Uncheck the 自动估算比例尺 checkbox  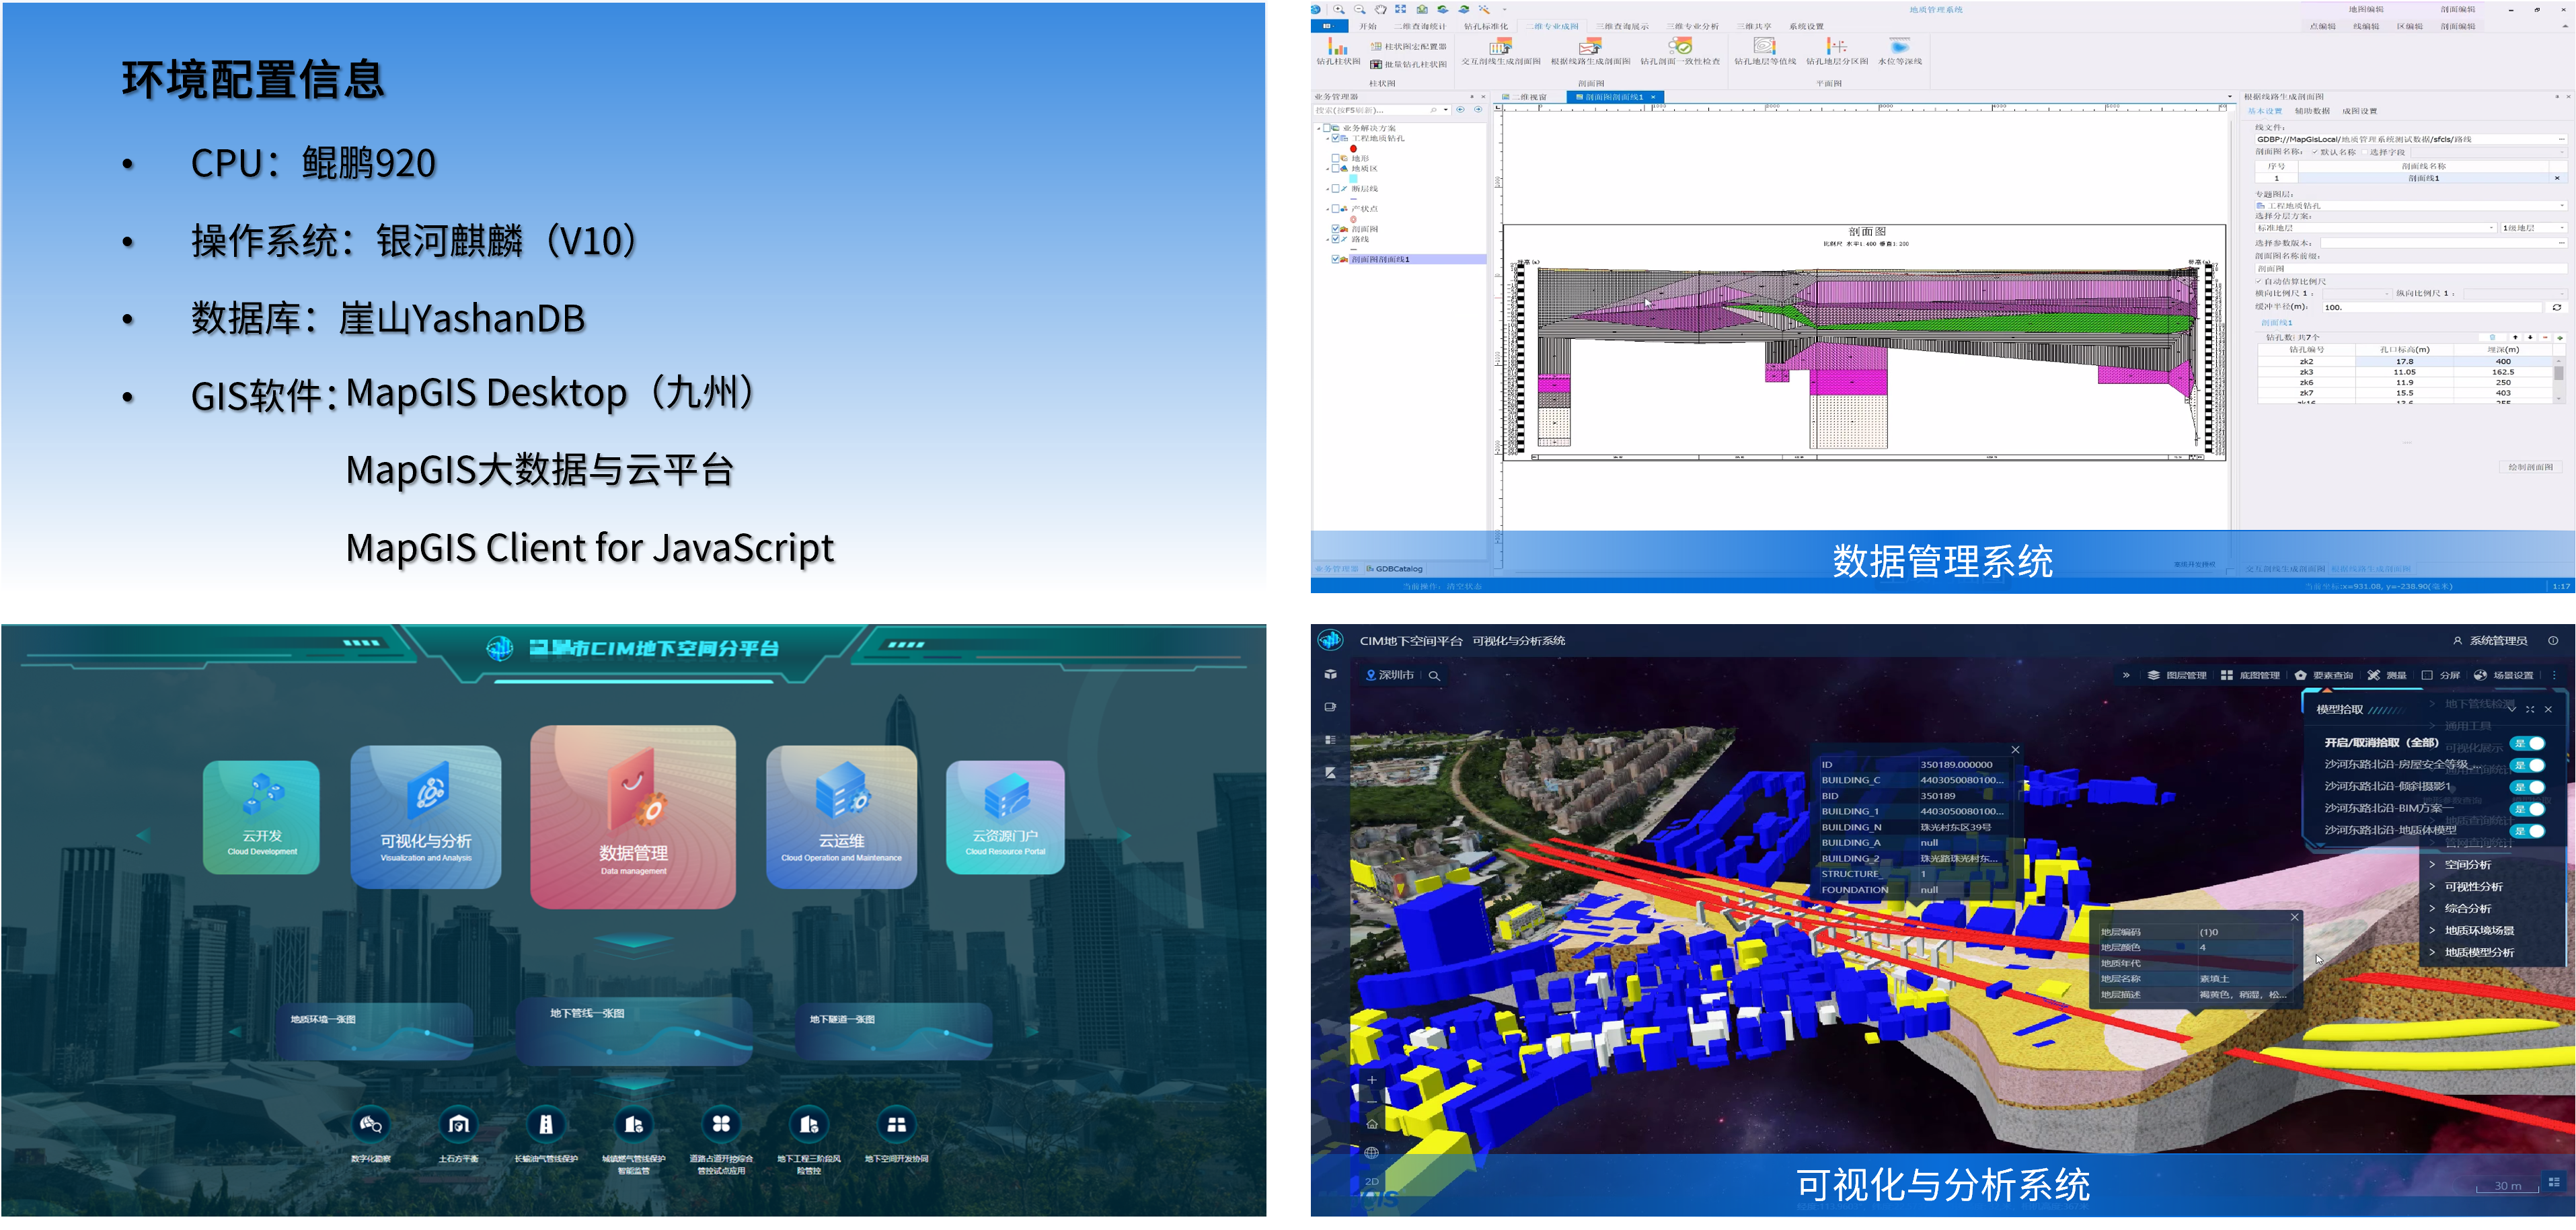point(2258,281)
